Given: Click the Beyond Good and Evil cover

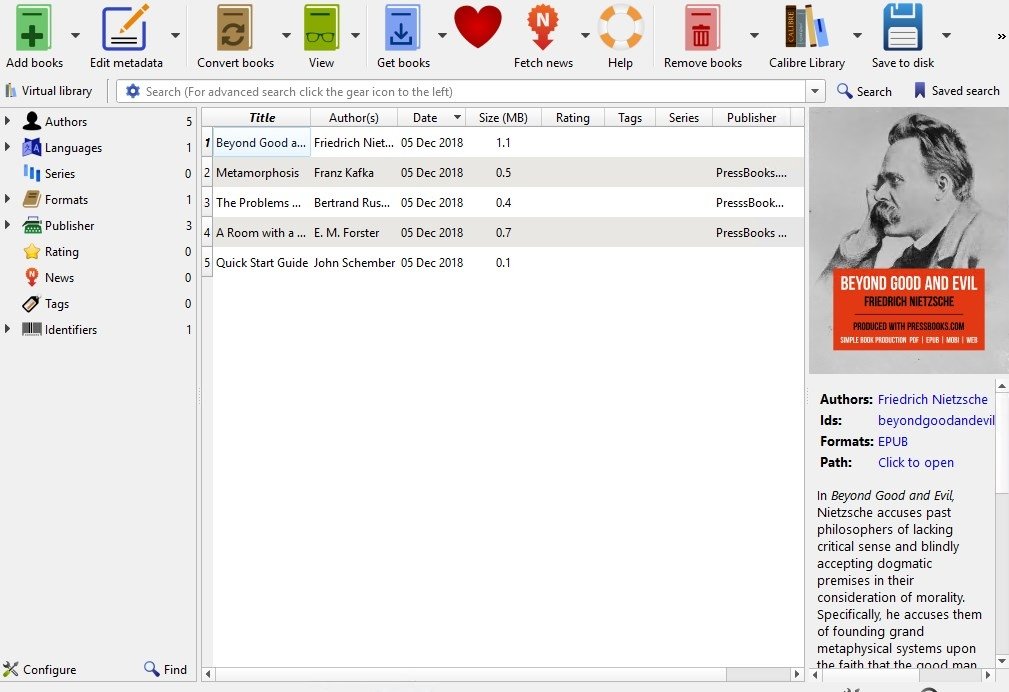Looking at the screenshot, I should (909, 241).
